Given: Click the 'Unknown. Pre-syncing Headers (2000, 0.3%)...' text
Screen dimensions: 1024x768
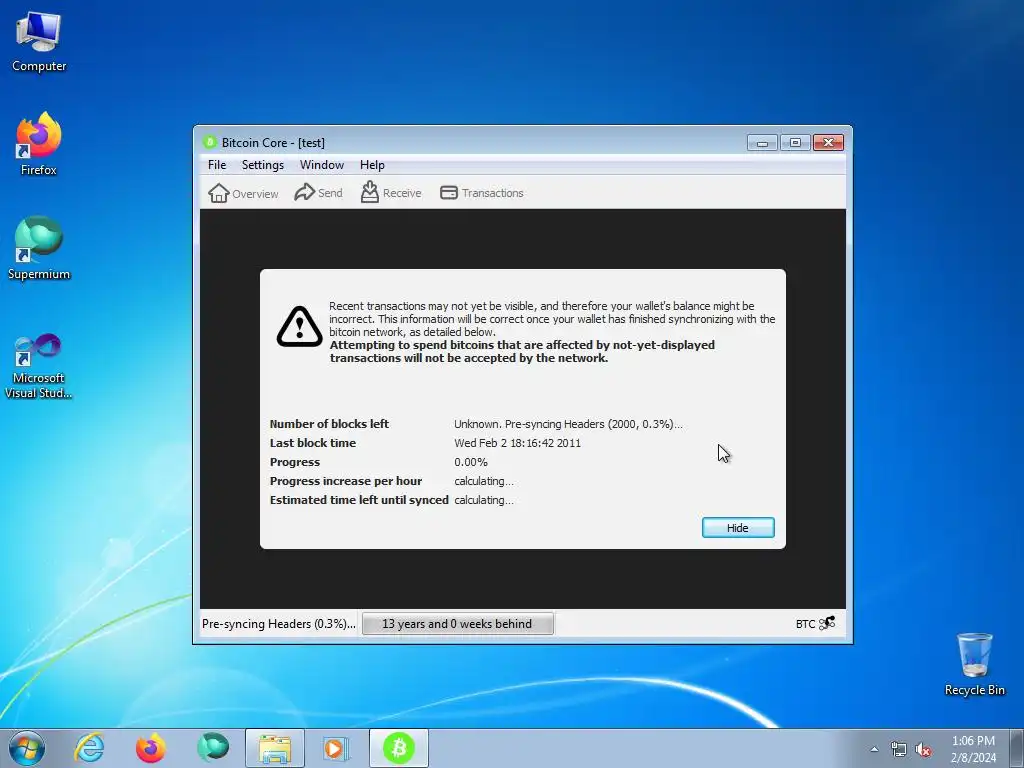Looking at the screenshot, I should coord(568,424).
